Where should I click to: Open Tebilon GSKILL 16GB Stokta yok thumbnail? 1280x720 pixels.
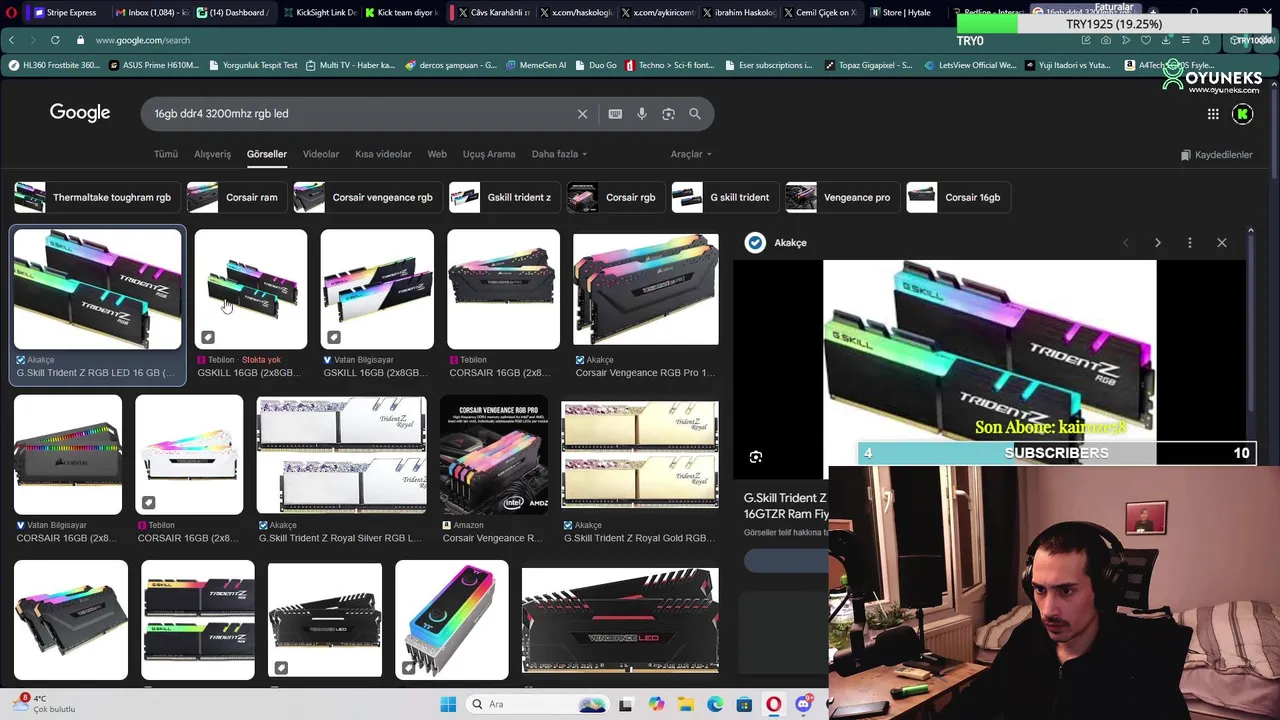tap(250, 289)
